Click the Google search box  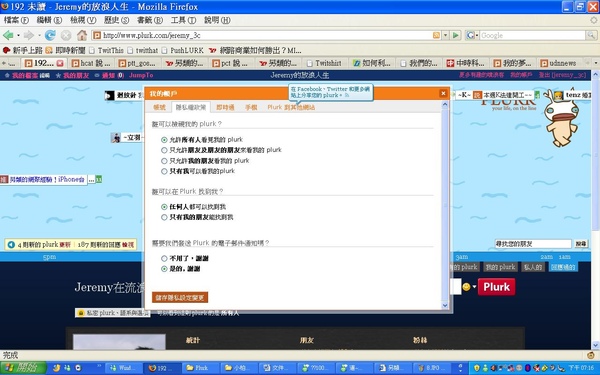tap(532, 35)
